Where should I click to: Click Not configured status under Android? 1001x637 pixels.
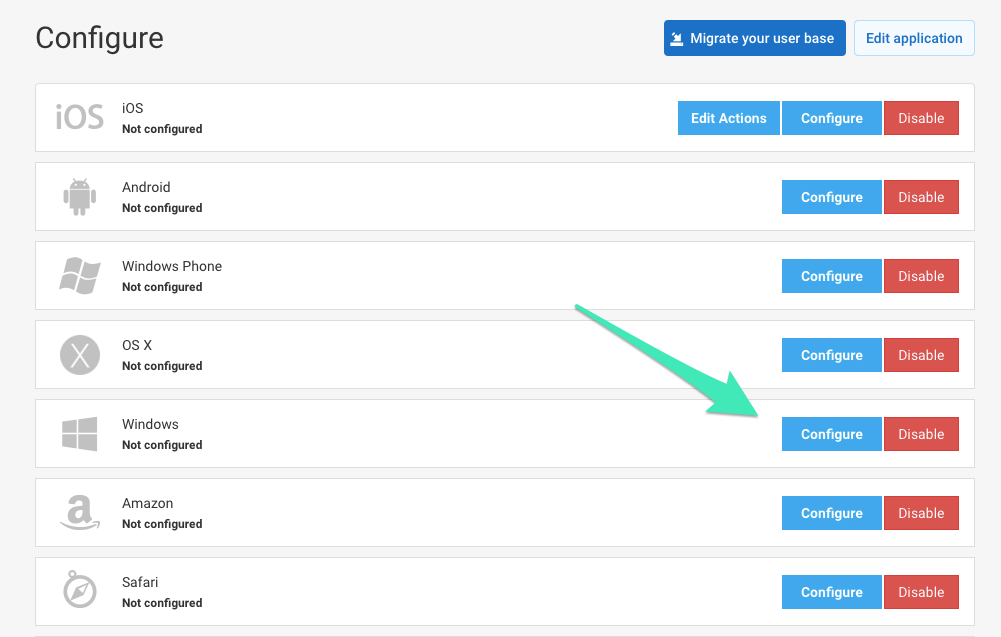[x=162, y=208]
